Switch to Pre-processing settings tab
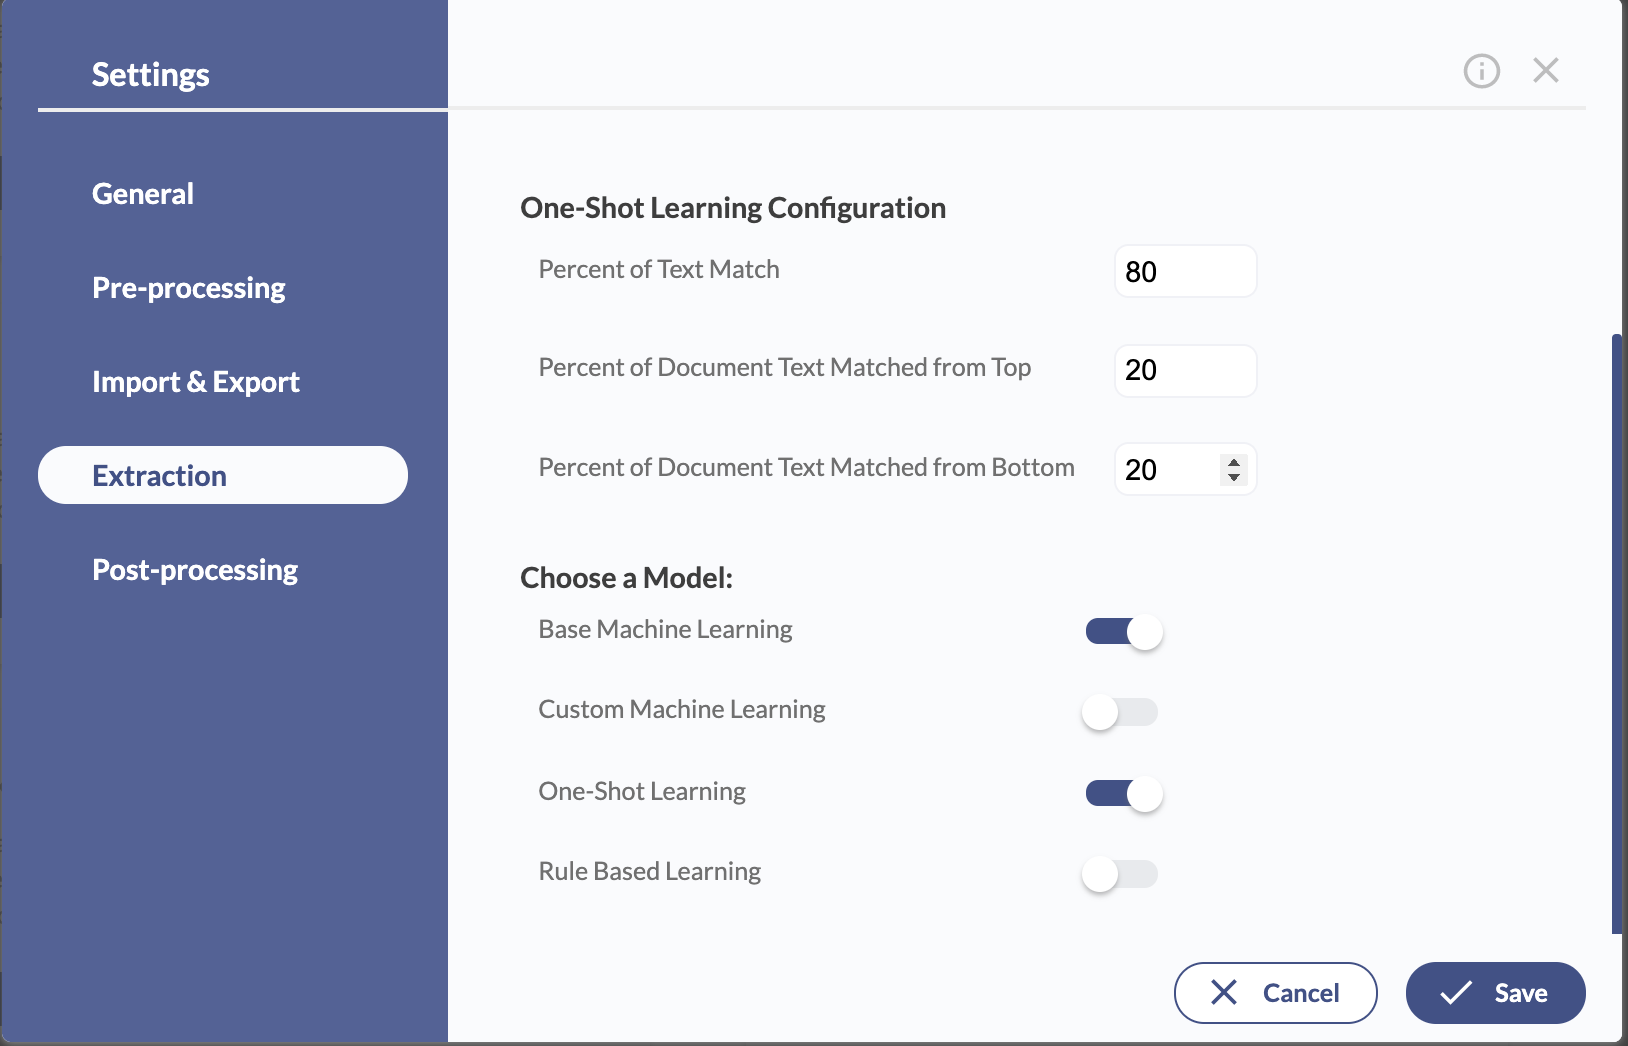The width and height of the screenshot is (1628, 1046). point(189,288)
